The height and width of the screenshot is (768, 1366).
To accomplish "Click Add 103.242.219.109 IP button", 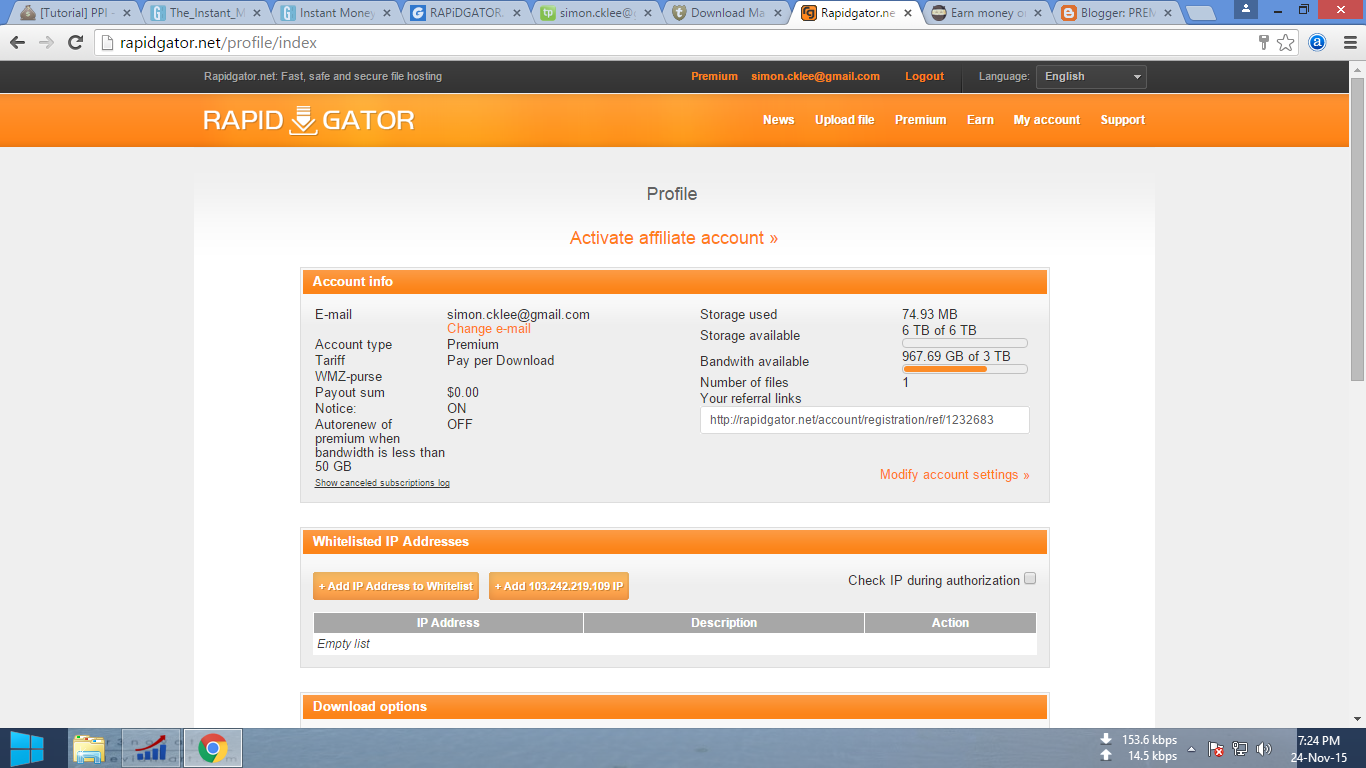I will pyautogui.click(x=559, y=586).
